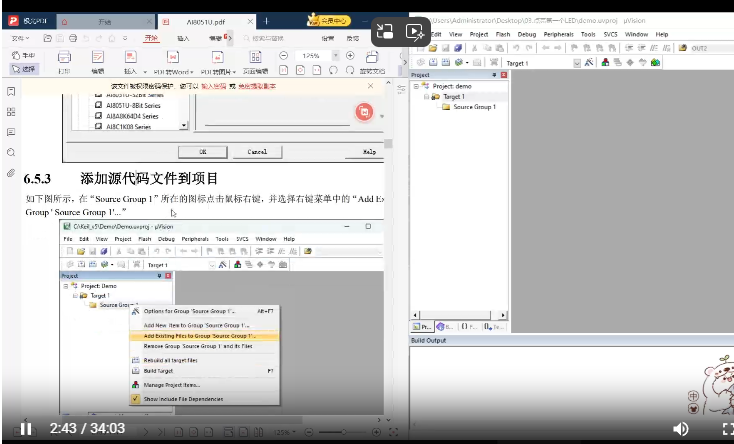Screen dimensions: 734x444
Task: Open Pack Installer icon in uVision toolbar
Action: click(x=655, y=62)
